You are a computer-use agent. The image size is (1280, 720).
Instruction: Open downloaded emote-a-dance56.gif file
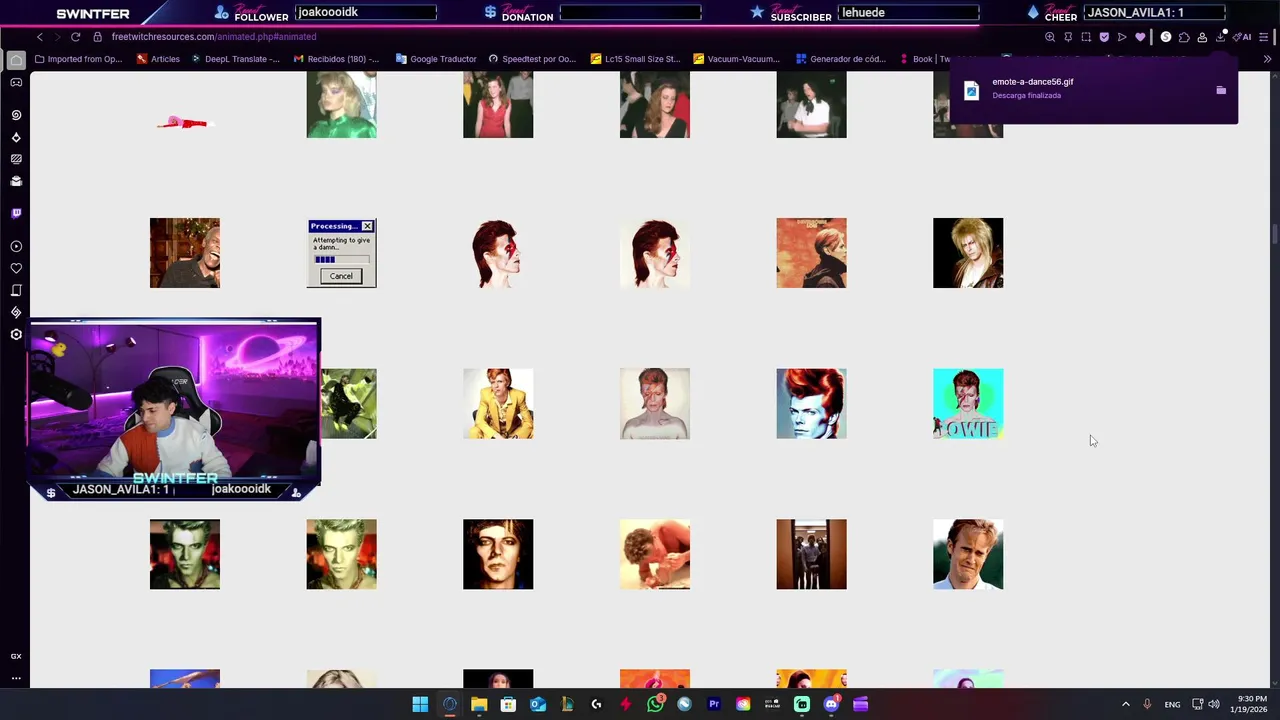(1032, 82)
